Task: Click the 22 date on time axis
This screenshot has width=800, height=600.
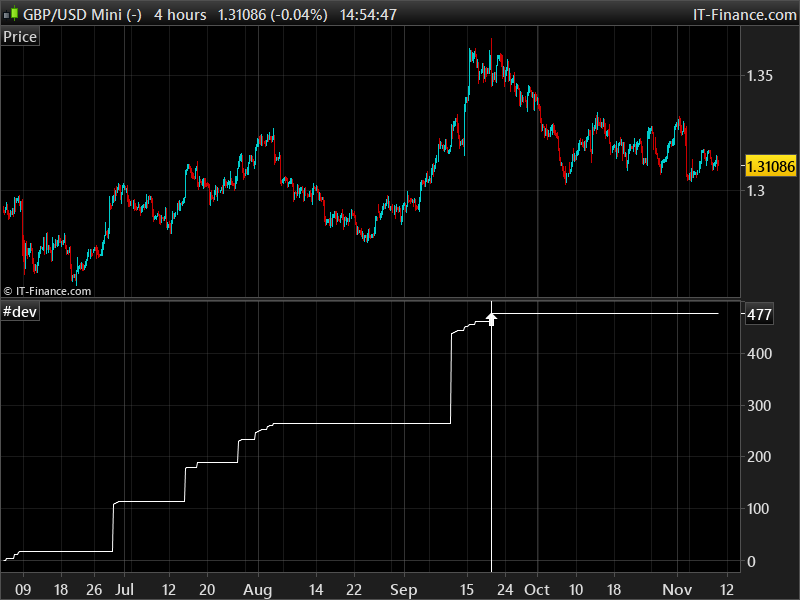Action: [354, 589]
